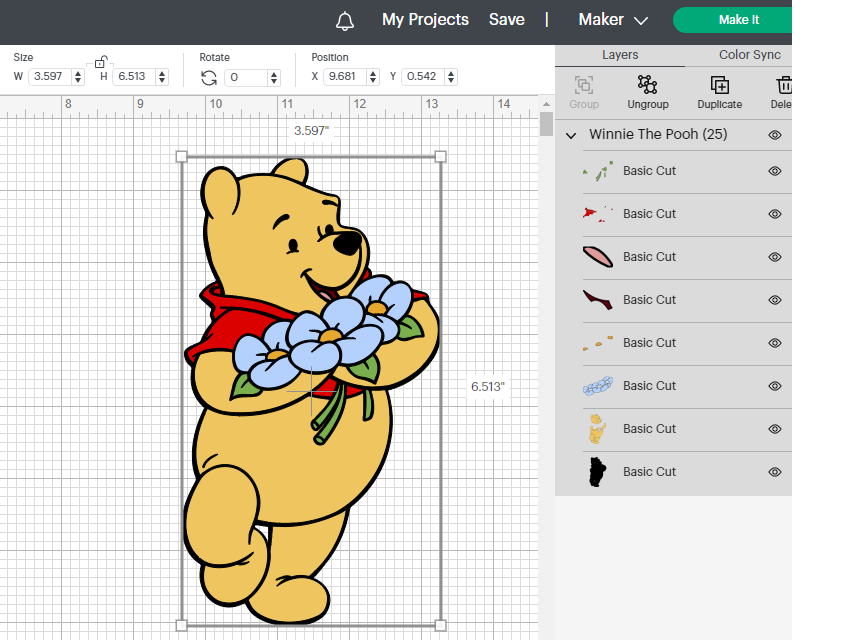Select the orange flower centers layer thumbnail
This screenshot has width=864, height=640.
click(598, 343)
